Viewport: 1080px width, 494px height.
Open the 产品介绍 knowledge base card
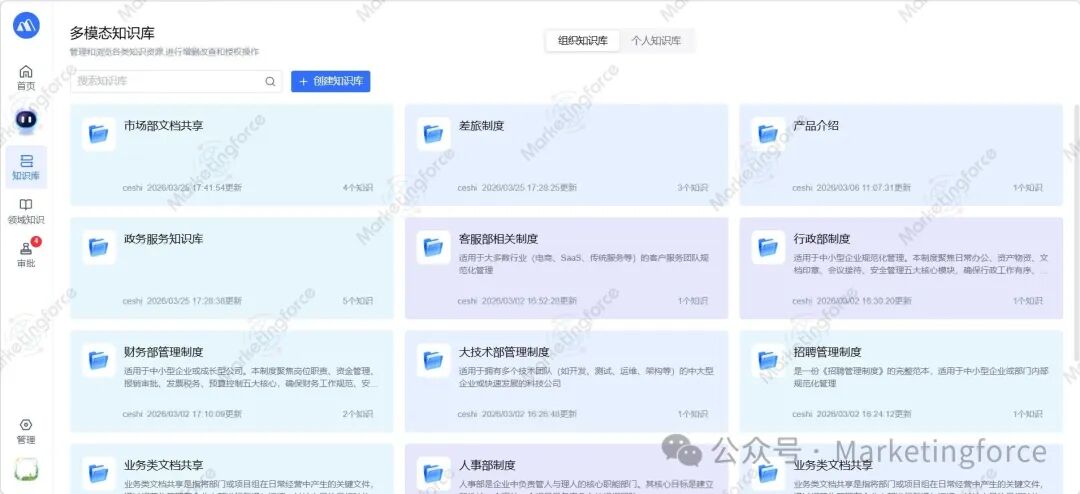pyautogui.click(x=815, y=126)
